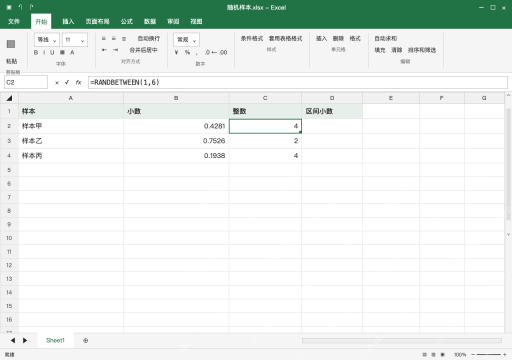512x360 pixels.
Task: Center align text icon in ribbon
Action: (x=114, y=39)
